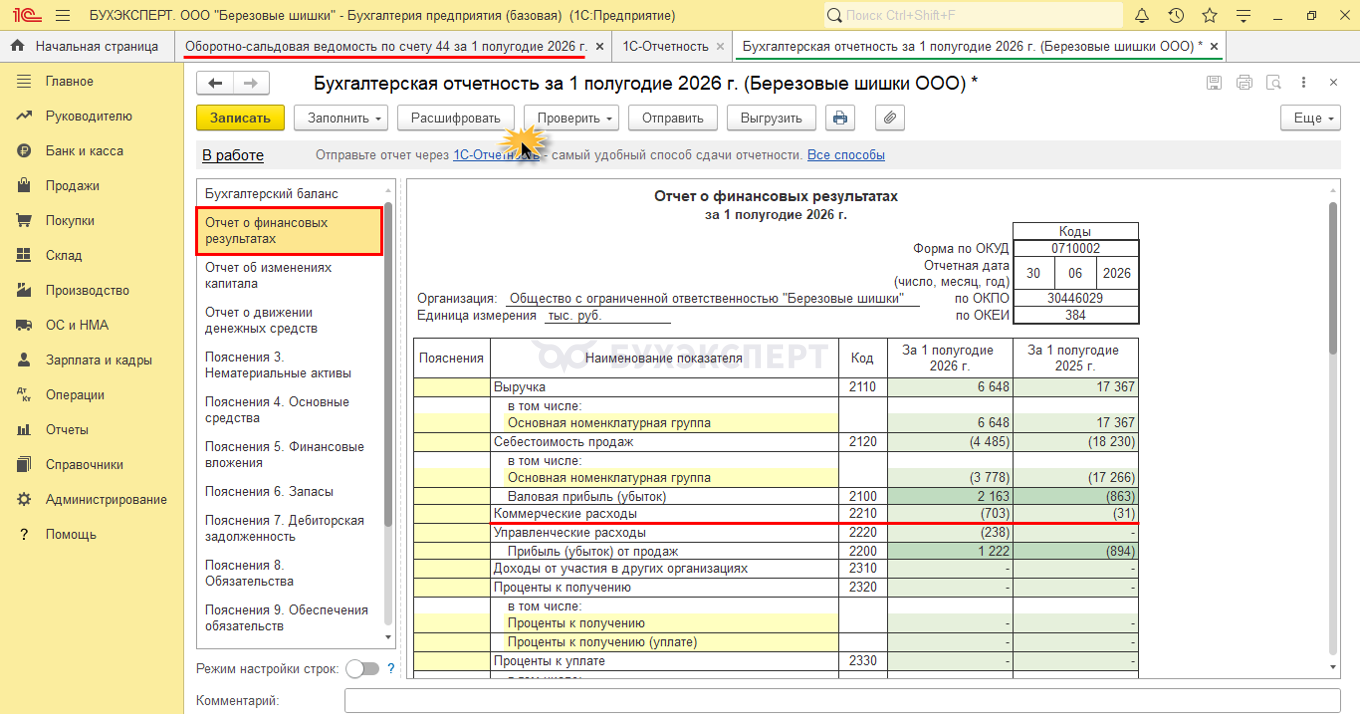The image size is (1360, 714).
Task: Expand the Еще dropdown menu
Action: [x=1310, y=118]
